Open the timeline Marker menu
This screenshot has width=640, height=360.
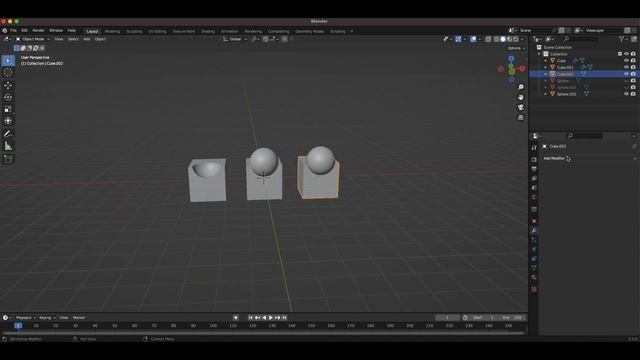click(x=79, y=318)
